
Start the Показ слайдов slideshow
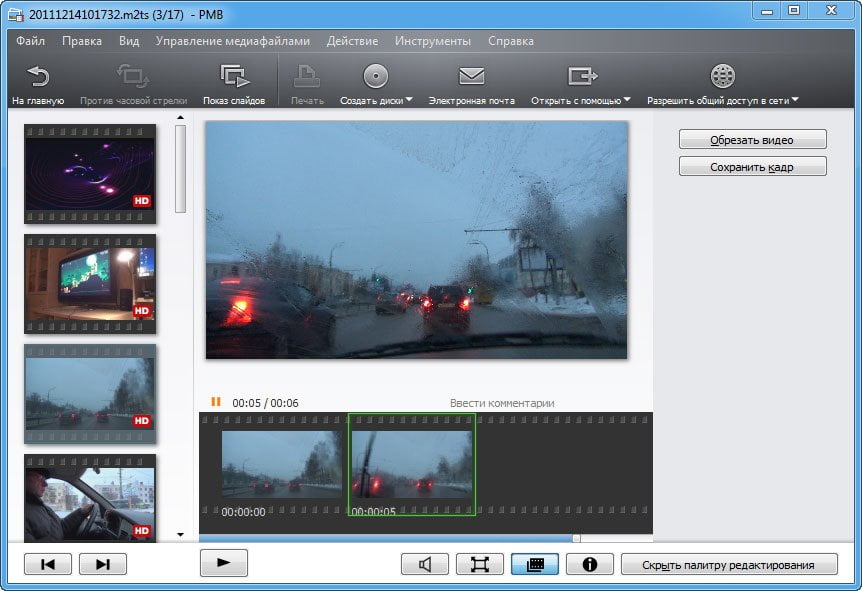pos(234,76)
